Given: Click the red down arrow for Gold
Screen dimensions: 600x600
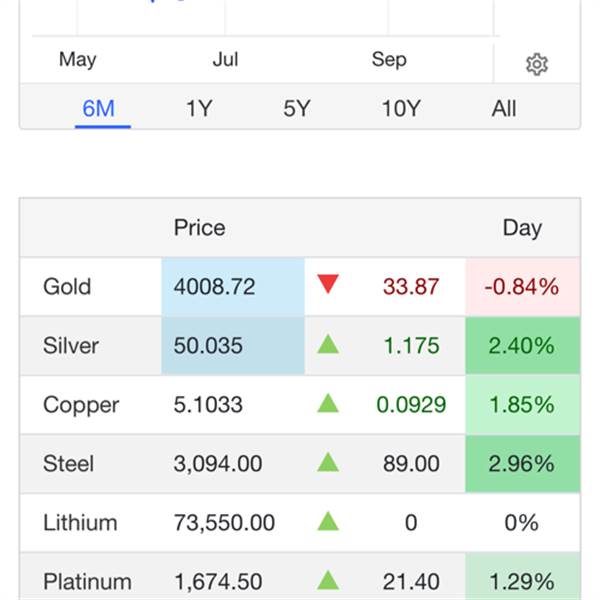Looking at the screenshot, I should (328, 286).
